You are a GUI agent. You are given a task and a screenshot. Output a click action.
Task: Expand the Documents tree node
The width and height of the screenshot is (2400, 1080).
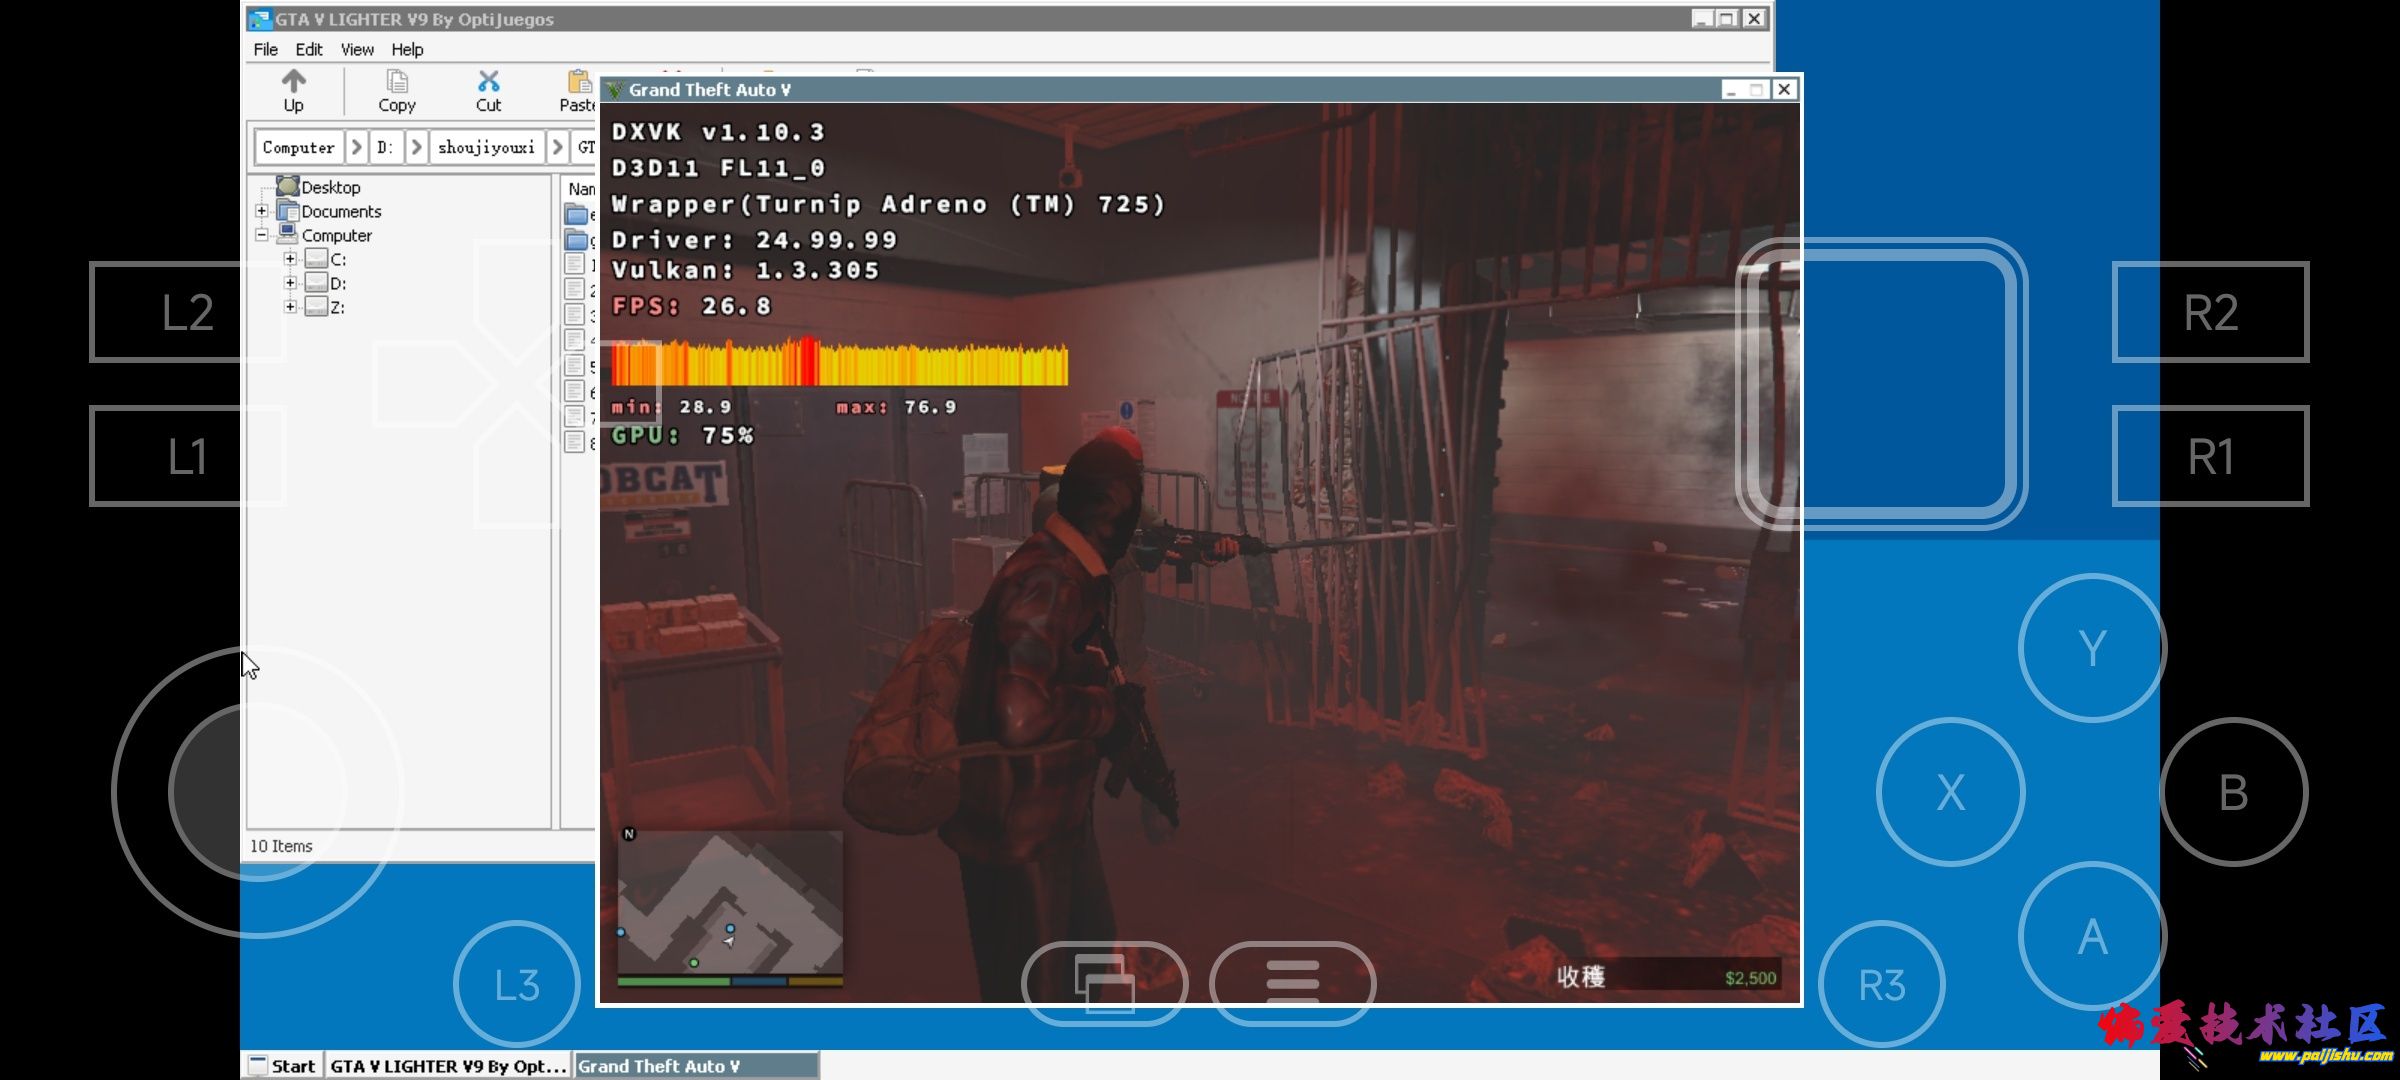point(262,211)
